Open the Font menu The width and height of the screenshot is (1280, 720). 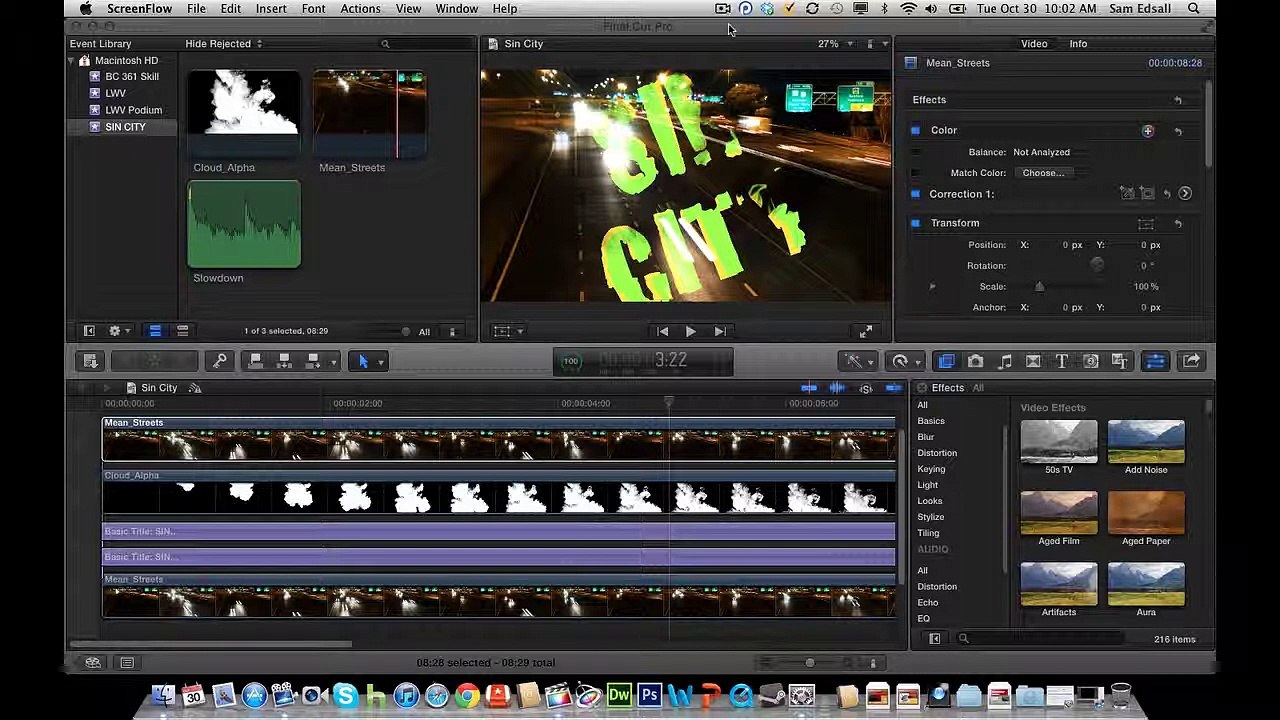coord(313,9)
